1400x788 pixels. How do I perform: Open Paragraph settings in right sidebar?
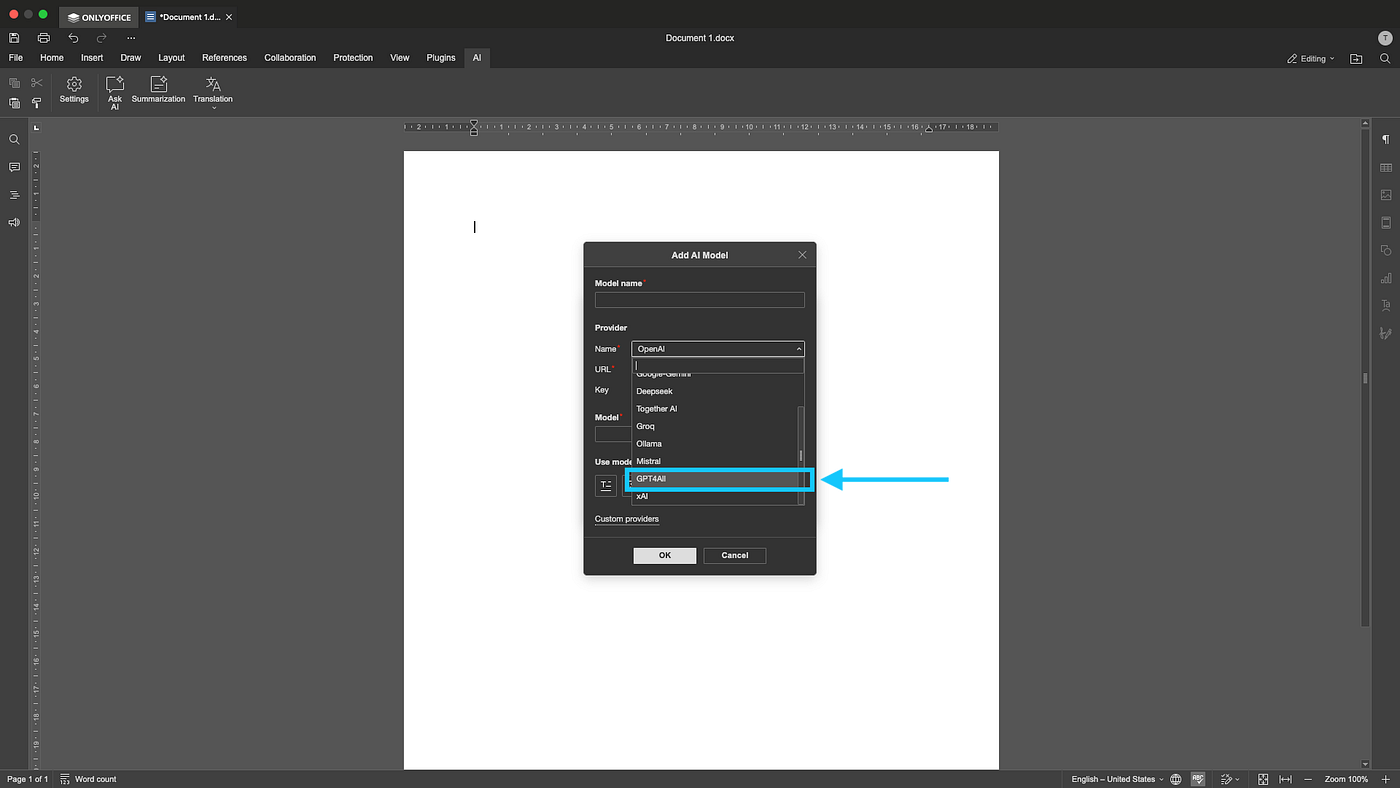tap(1386, 140)
